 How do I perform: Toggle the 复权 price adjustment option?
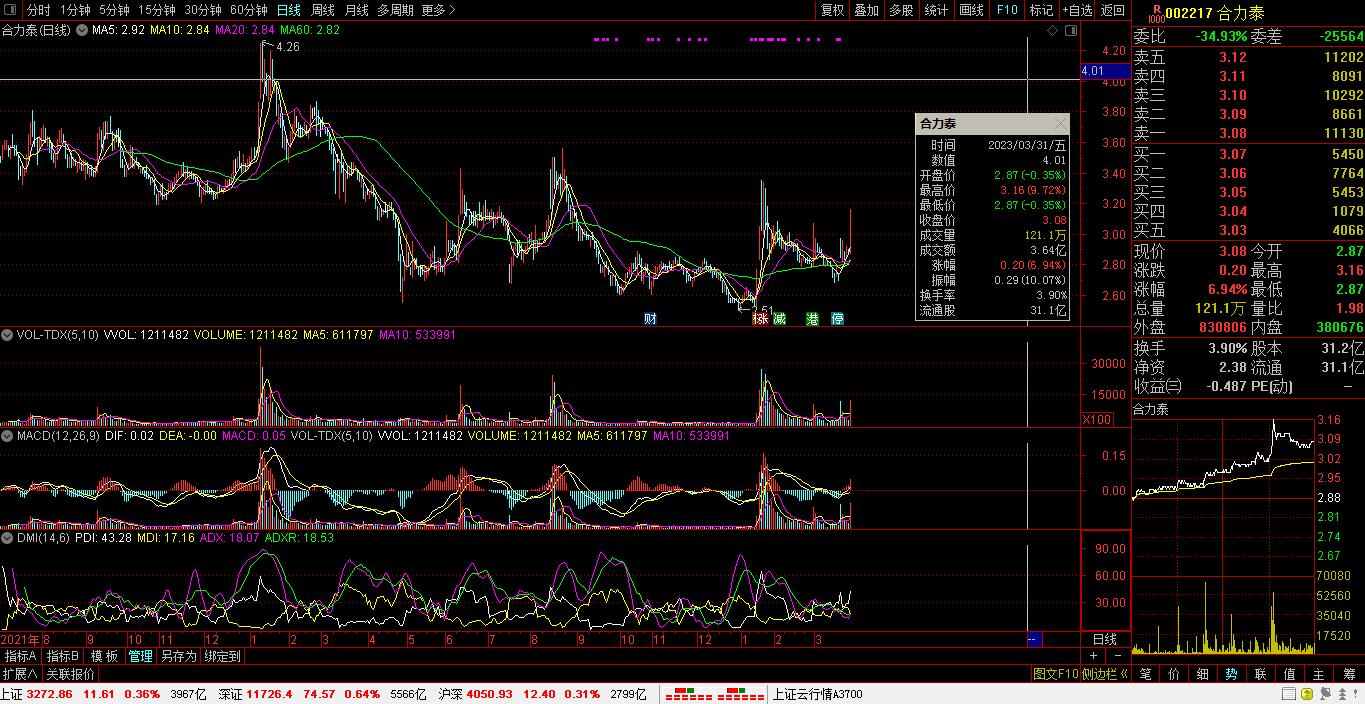(832, 10)
